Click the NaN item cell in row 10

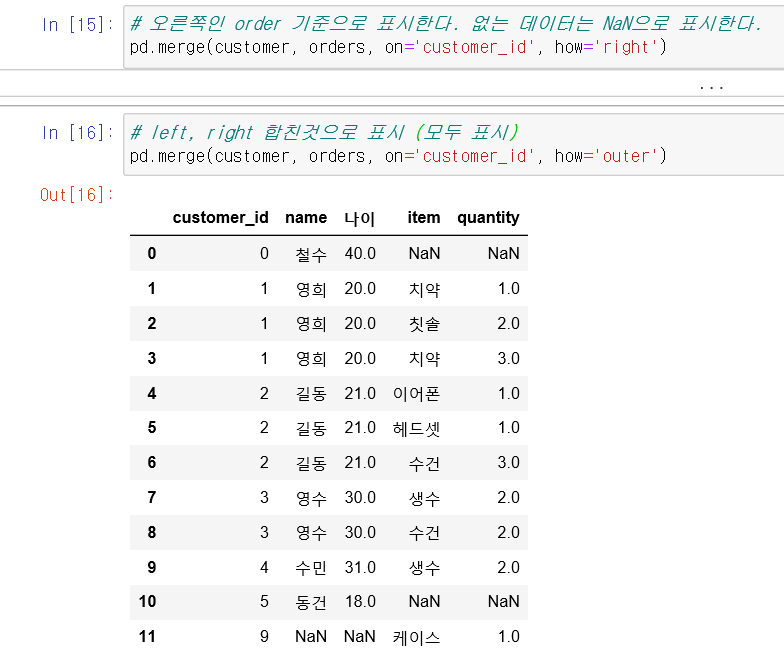[x=424, y=602]
